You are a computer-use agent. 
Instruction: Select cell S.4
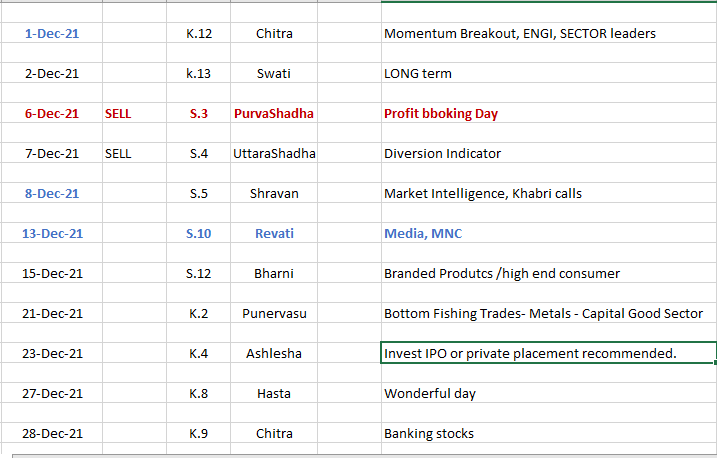(x=198, y=154)
